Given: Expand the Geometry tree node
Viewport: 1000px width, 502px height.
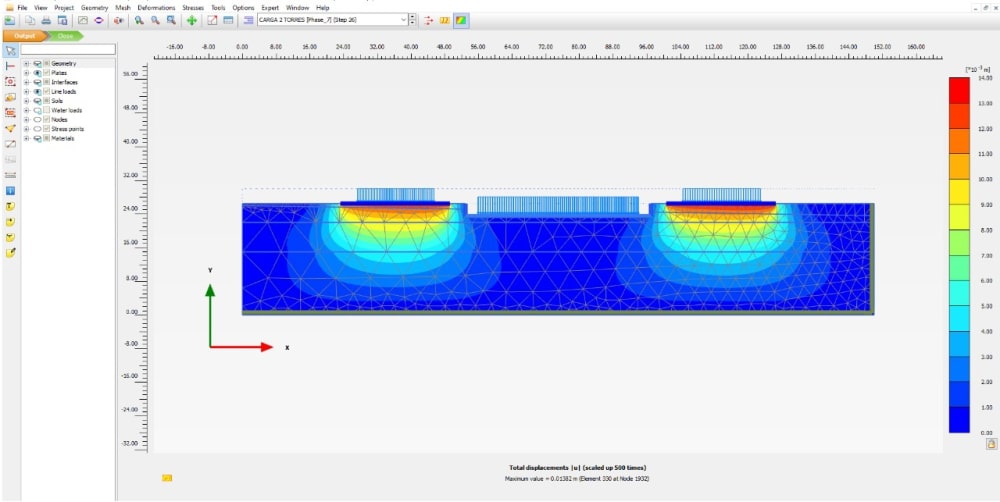Looking at the screenshot, I should coord(26,64).
